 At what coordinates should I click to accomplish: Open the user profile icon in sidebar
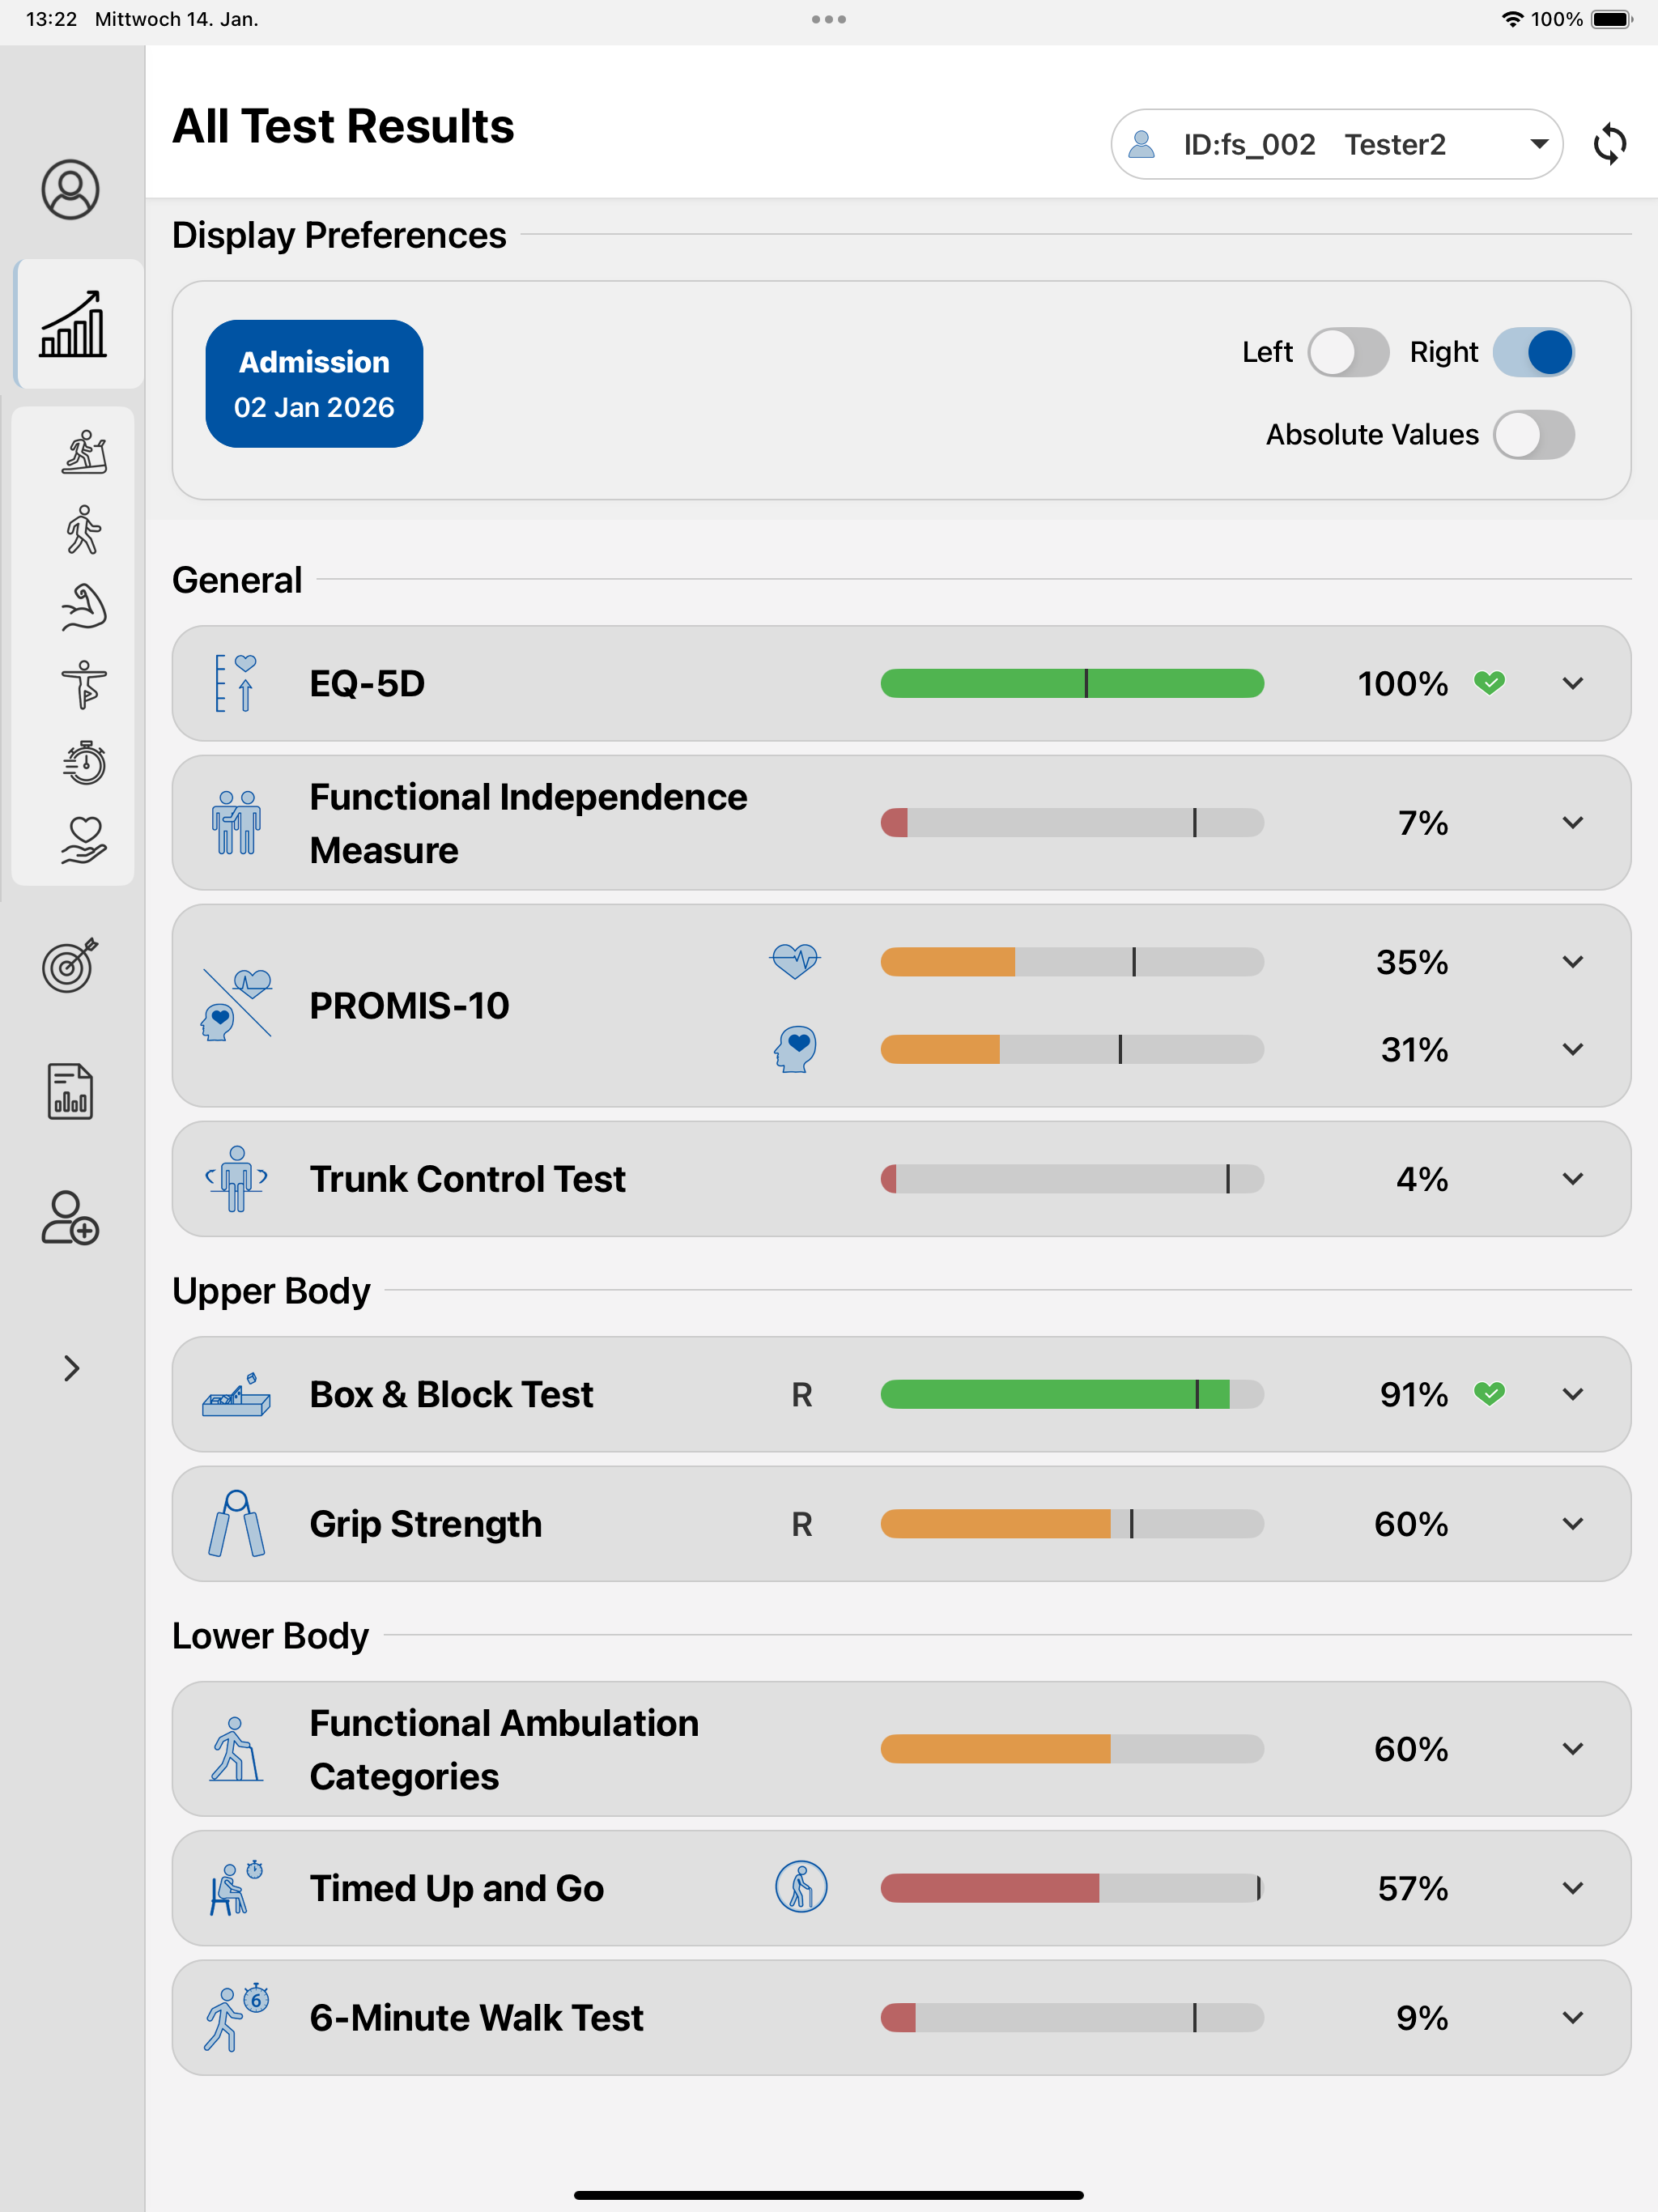(x=70, y=189)
